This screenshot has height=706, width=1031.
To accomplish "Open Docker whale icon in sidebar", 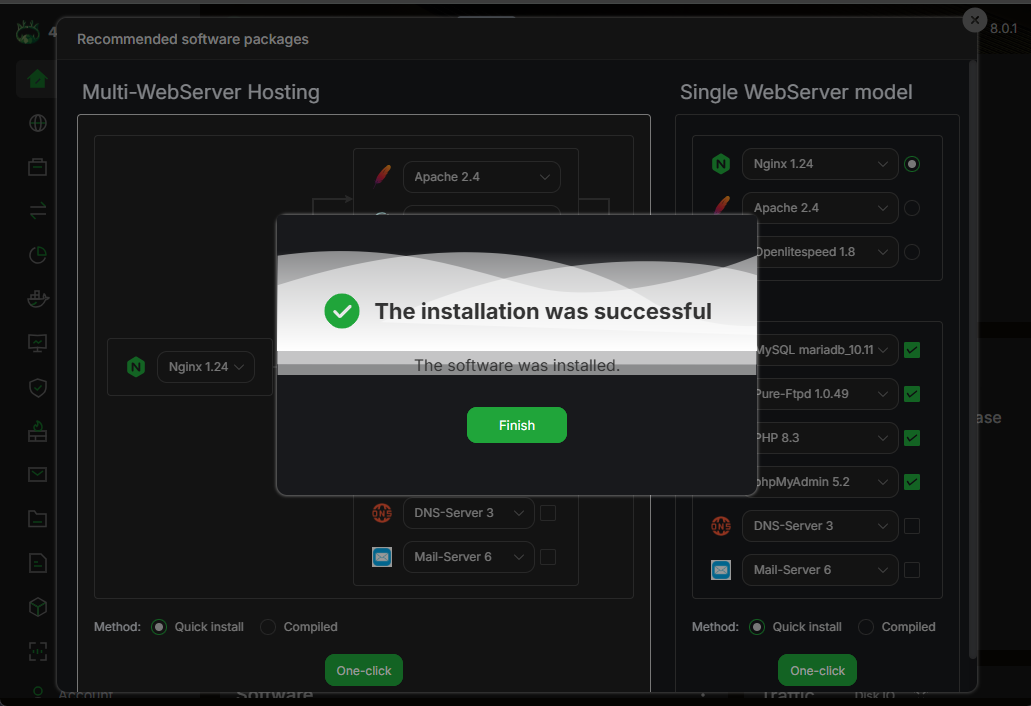I will 37,299.
